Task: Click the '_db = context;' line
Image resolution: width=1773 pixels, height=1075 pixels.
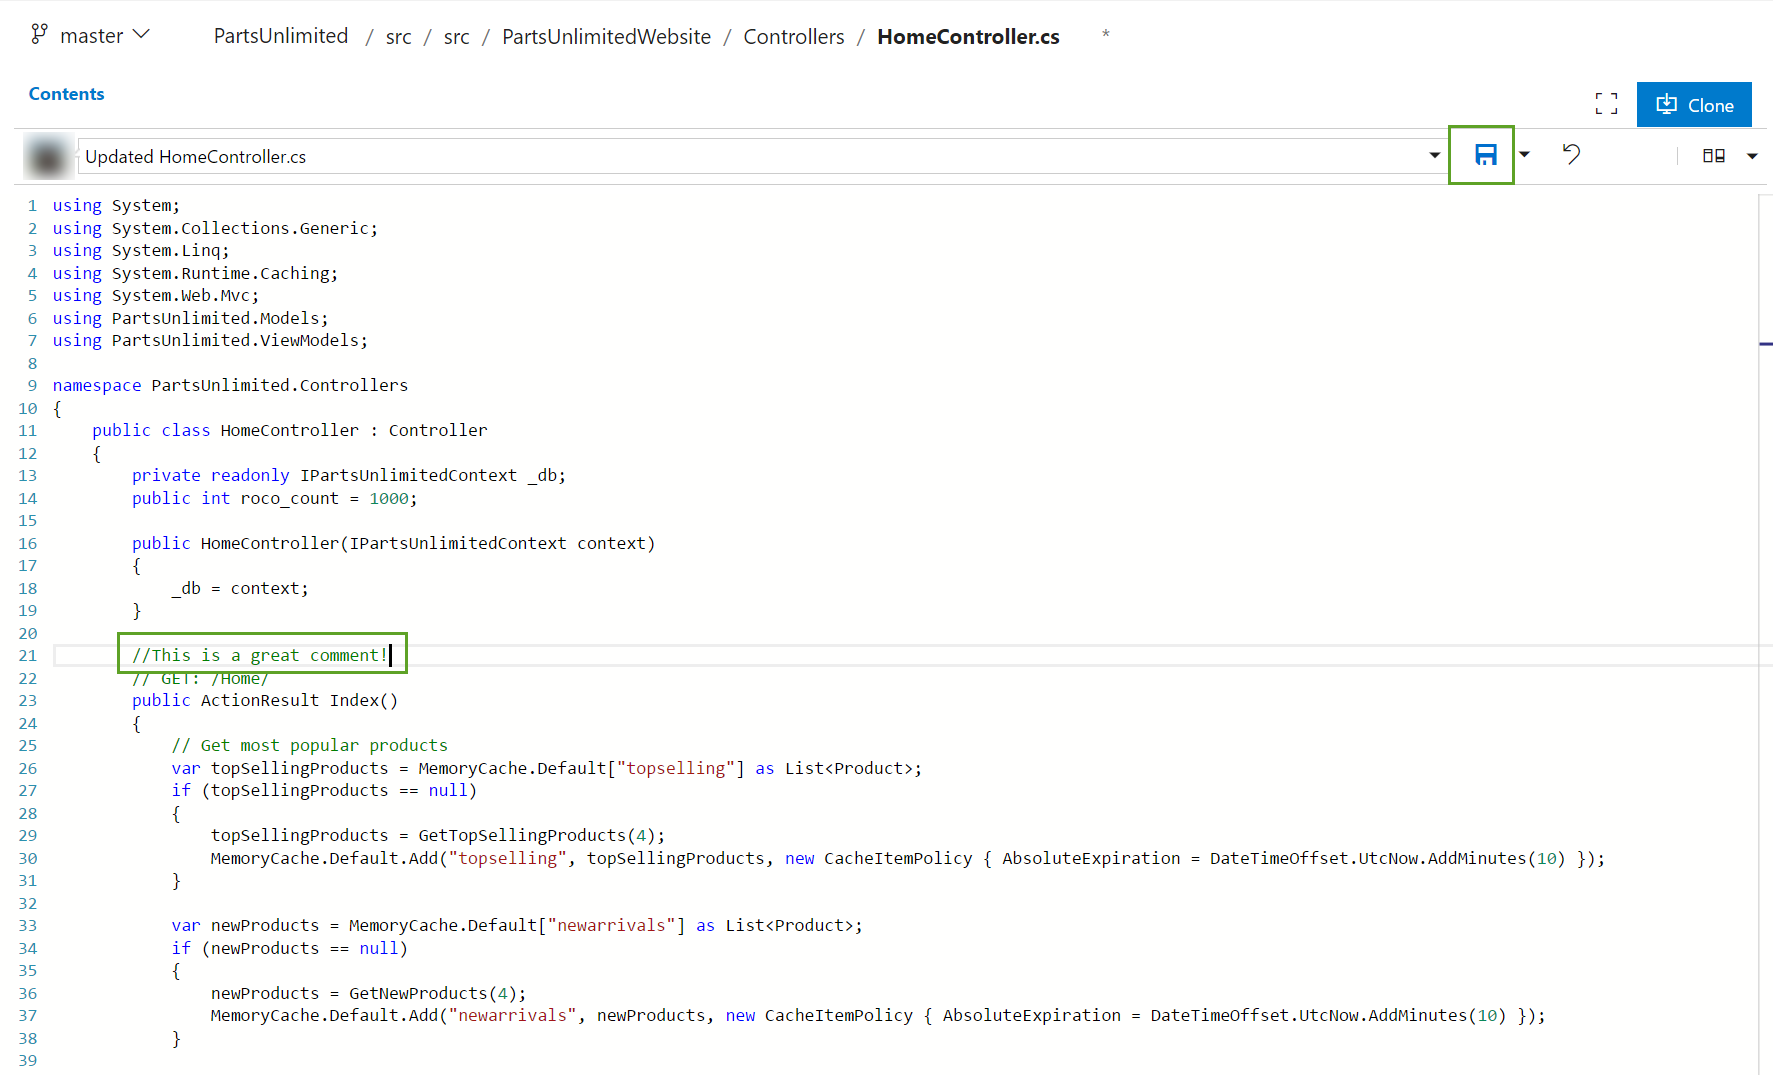Action: point(240,588)
